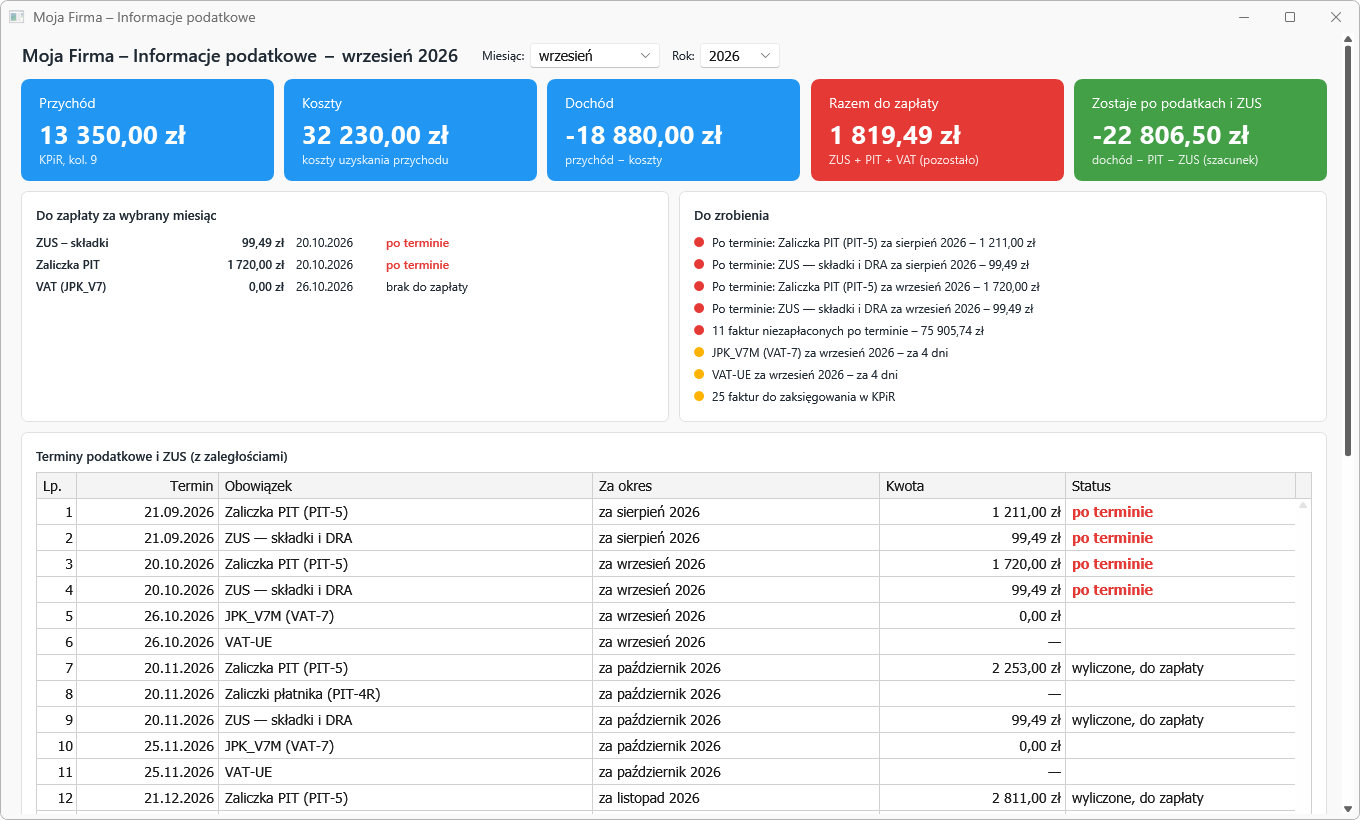Click the 'ZUS – składki' payment row label
Screen dimensions: 1360x820
pyautogui.click(x=72, y=243)
